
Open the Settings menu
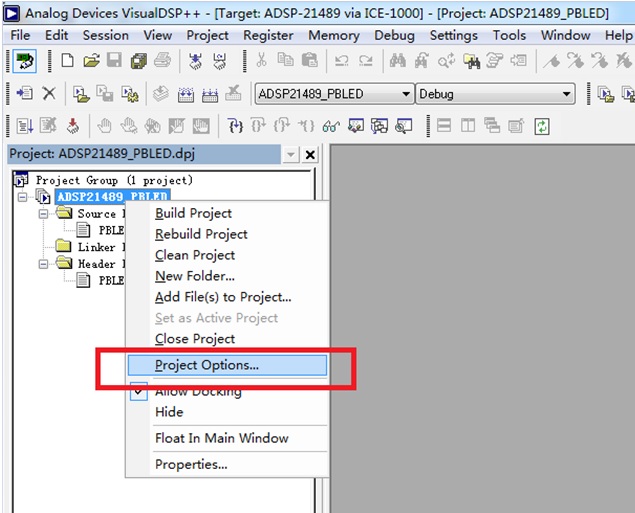[x=454, y=36]
